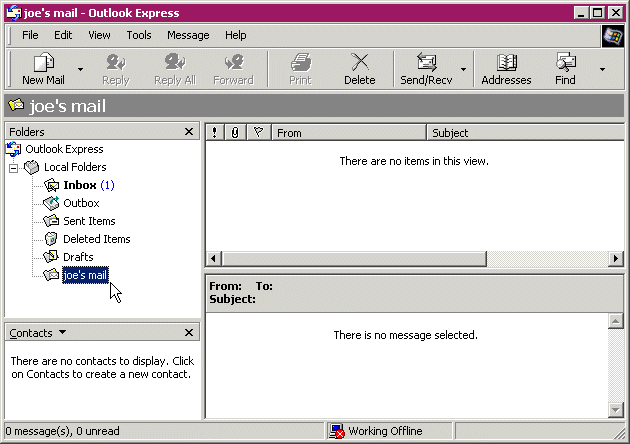630x444 pixels.
Task: Open the Sent Items folder
Action: click(x=89, y=221)
